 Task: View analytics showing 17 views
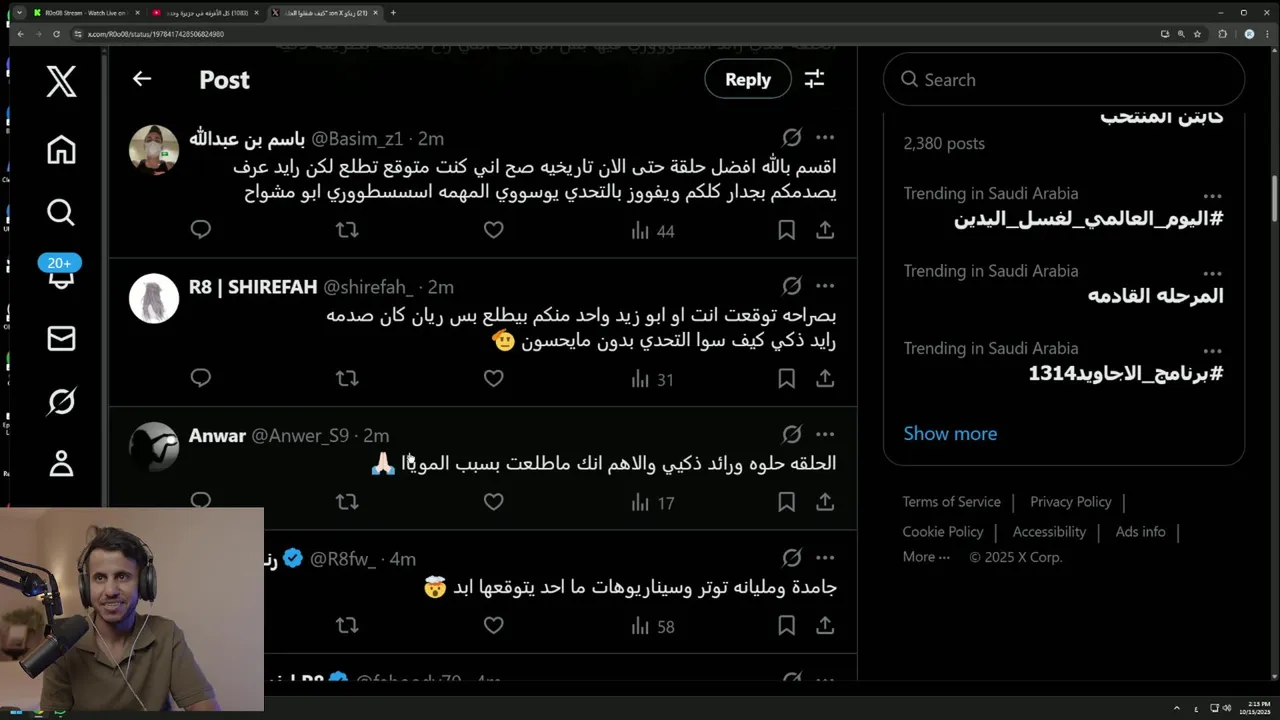[653, 503]
